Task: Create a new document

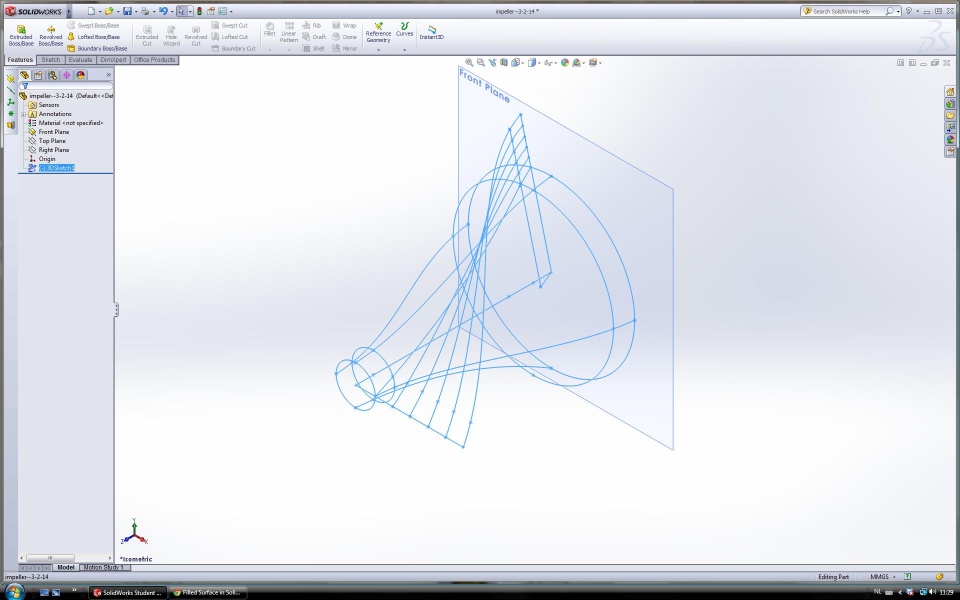Action: 91,11
